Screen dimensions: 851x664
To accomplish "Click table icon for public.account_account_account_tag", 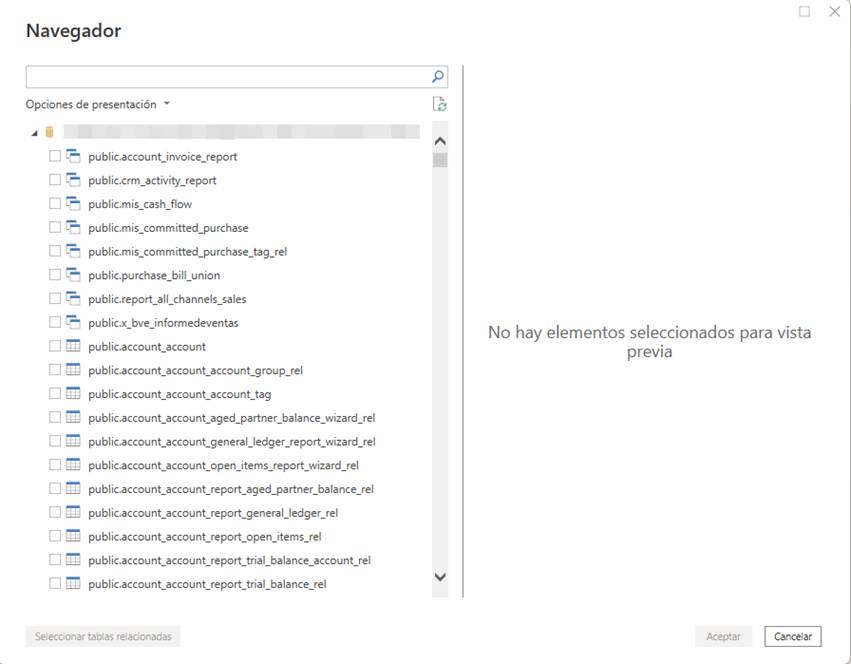I will click(73, 393).
